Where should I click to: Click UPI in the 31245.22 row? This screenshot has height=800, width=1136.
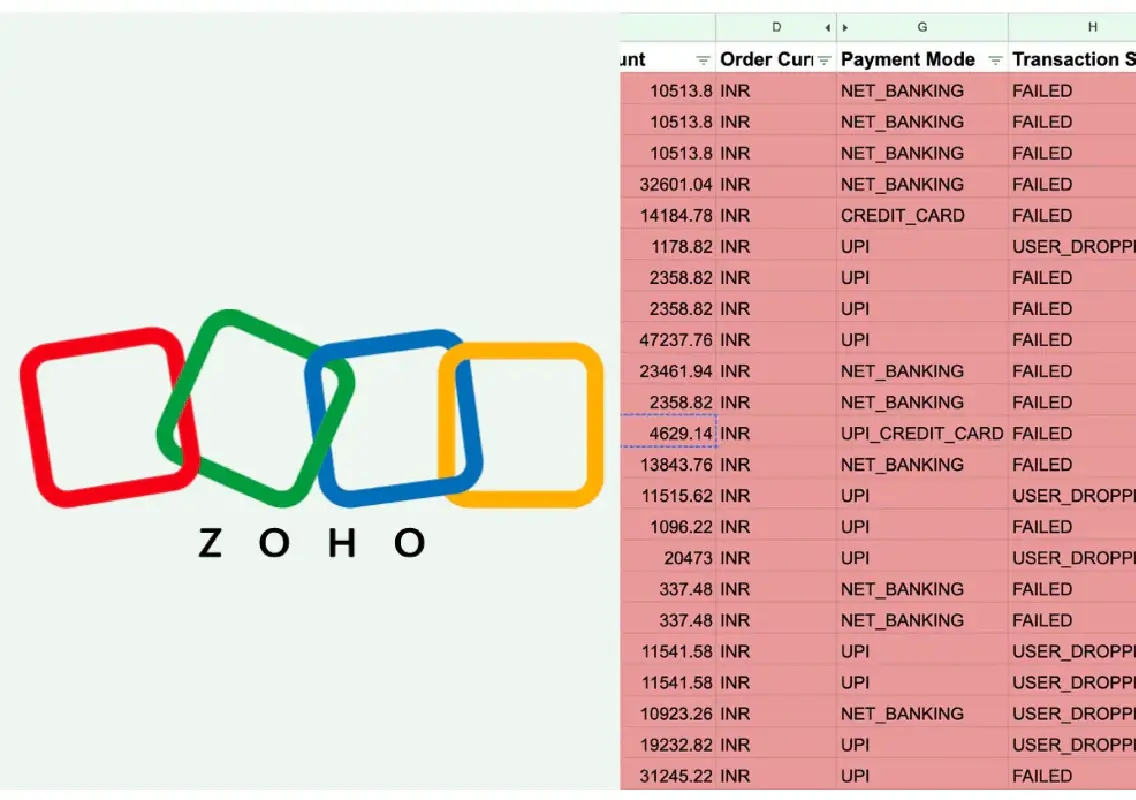(x=922, y=776)
